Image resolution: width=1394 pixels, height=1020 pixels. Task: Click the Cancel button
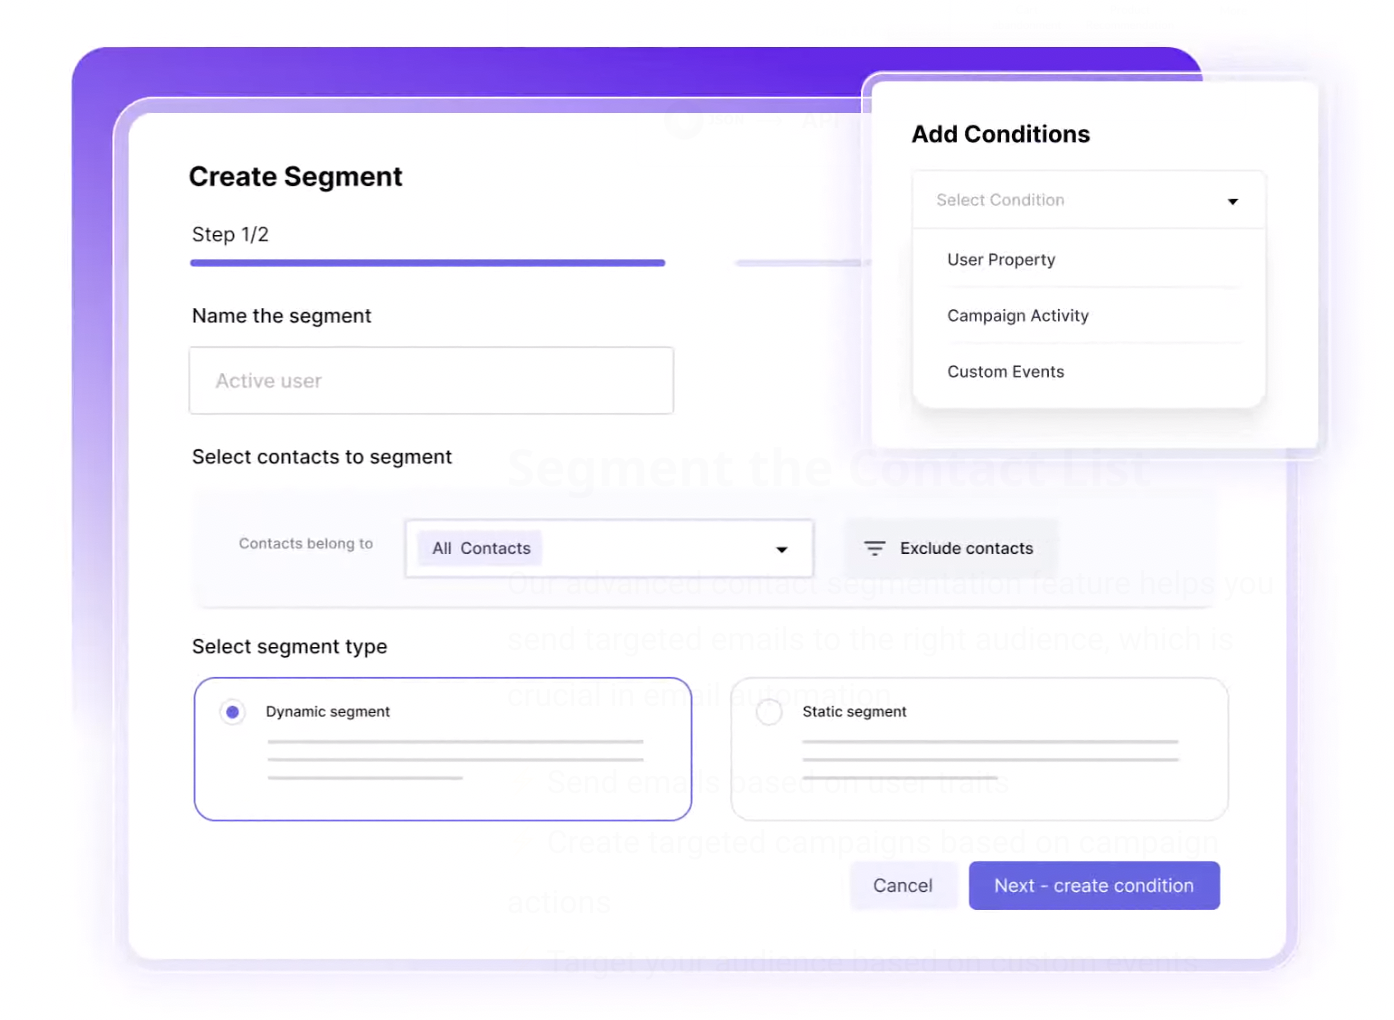pyautogui.click(x=902, y=885)
